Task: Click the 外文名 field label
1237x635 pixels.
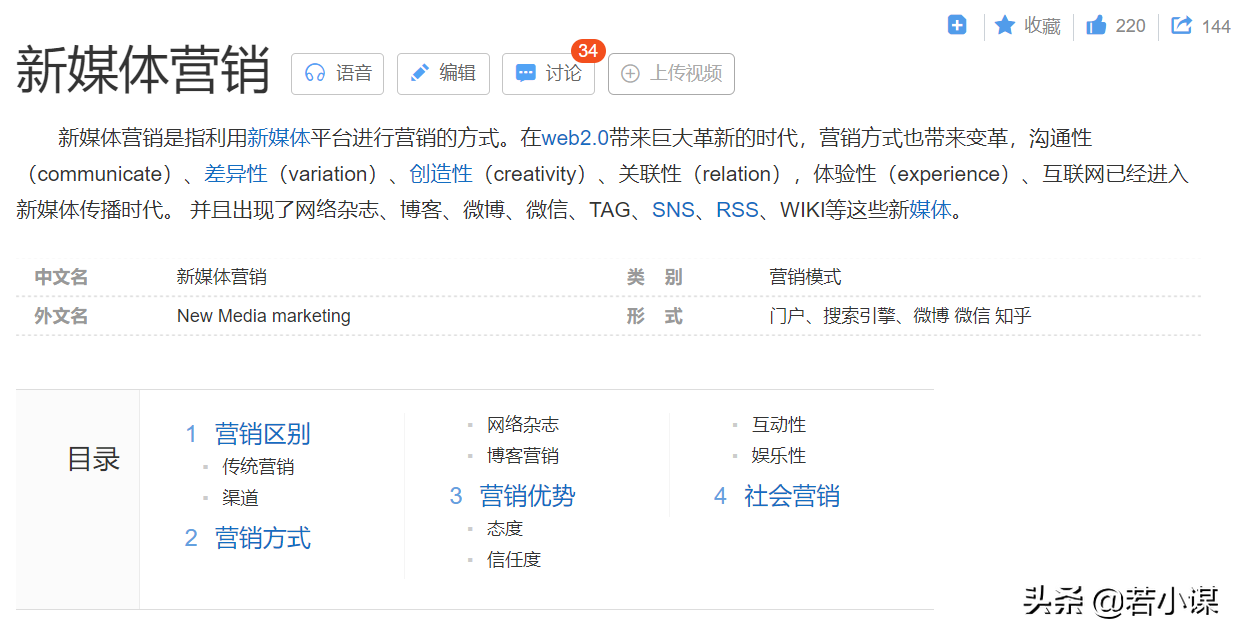Action: [62, 316]
